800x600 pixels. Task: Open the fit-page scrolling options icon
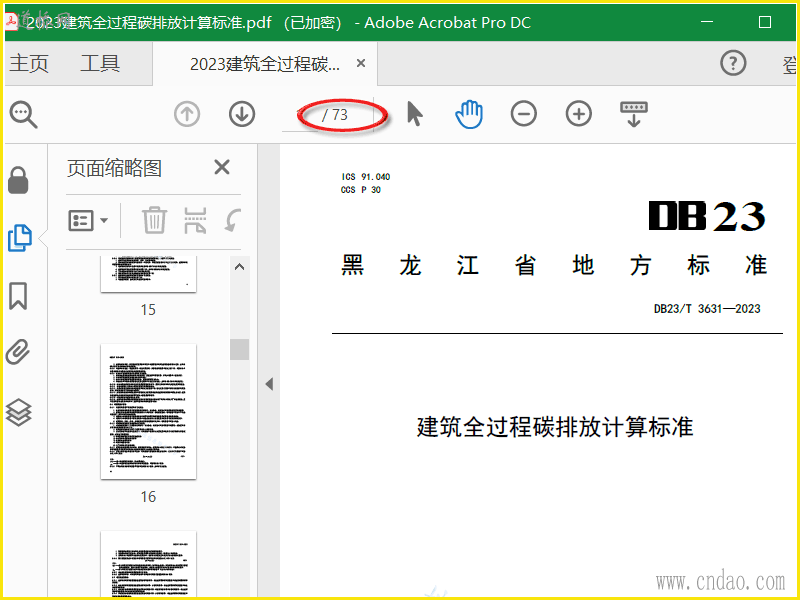point(634,114)
